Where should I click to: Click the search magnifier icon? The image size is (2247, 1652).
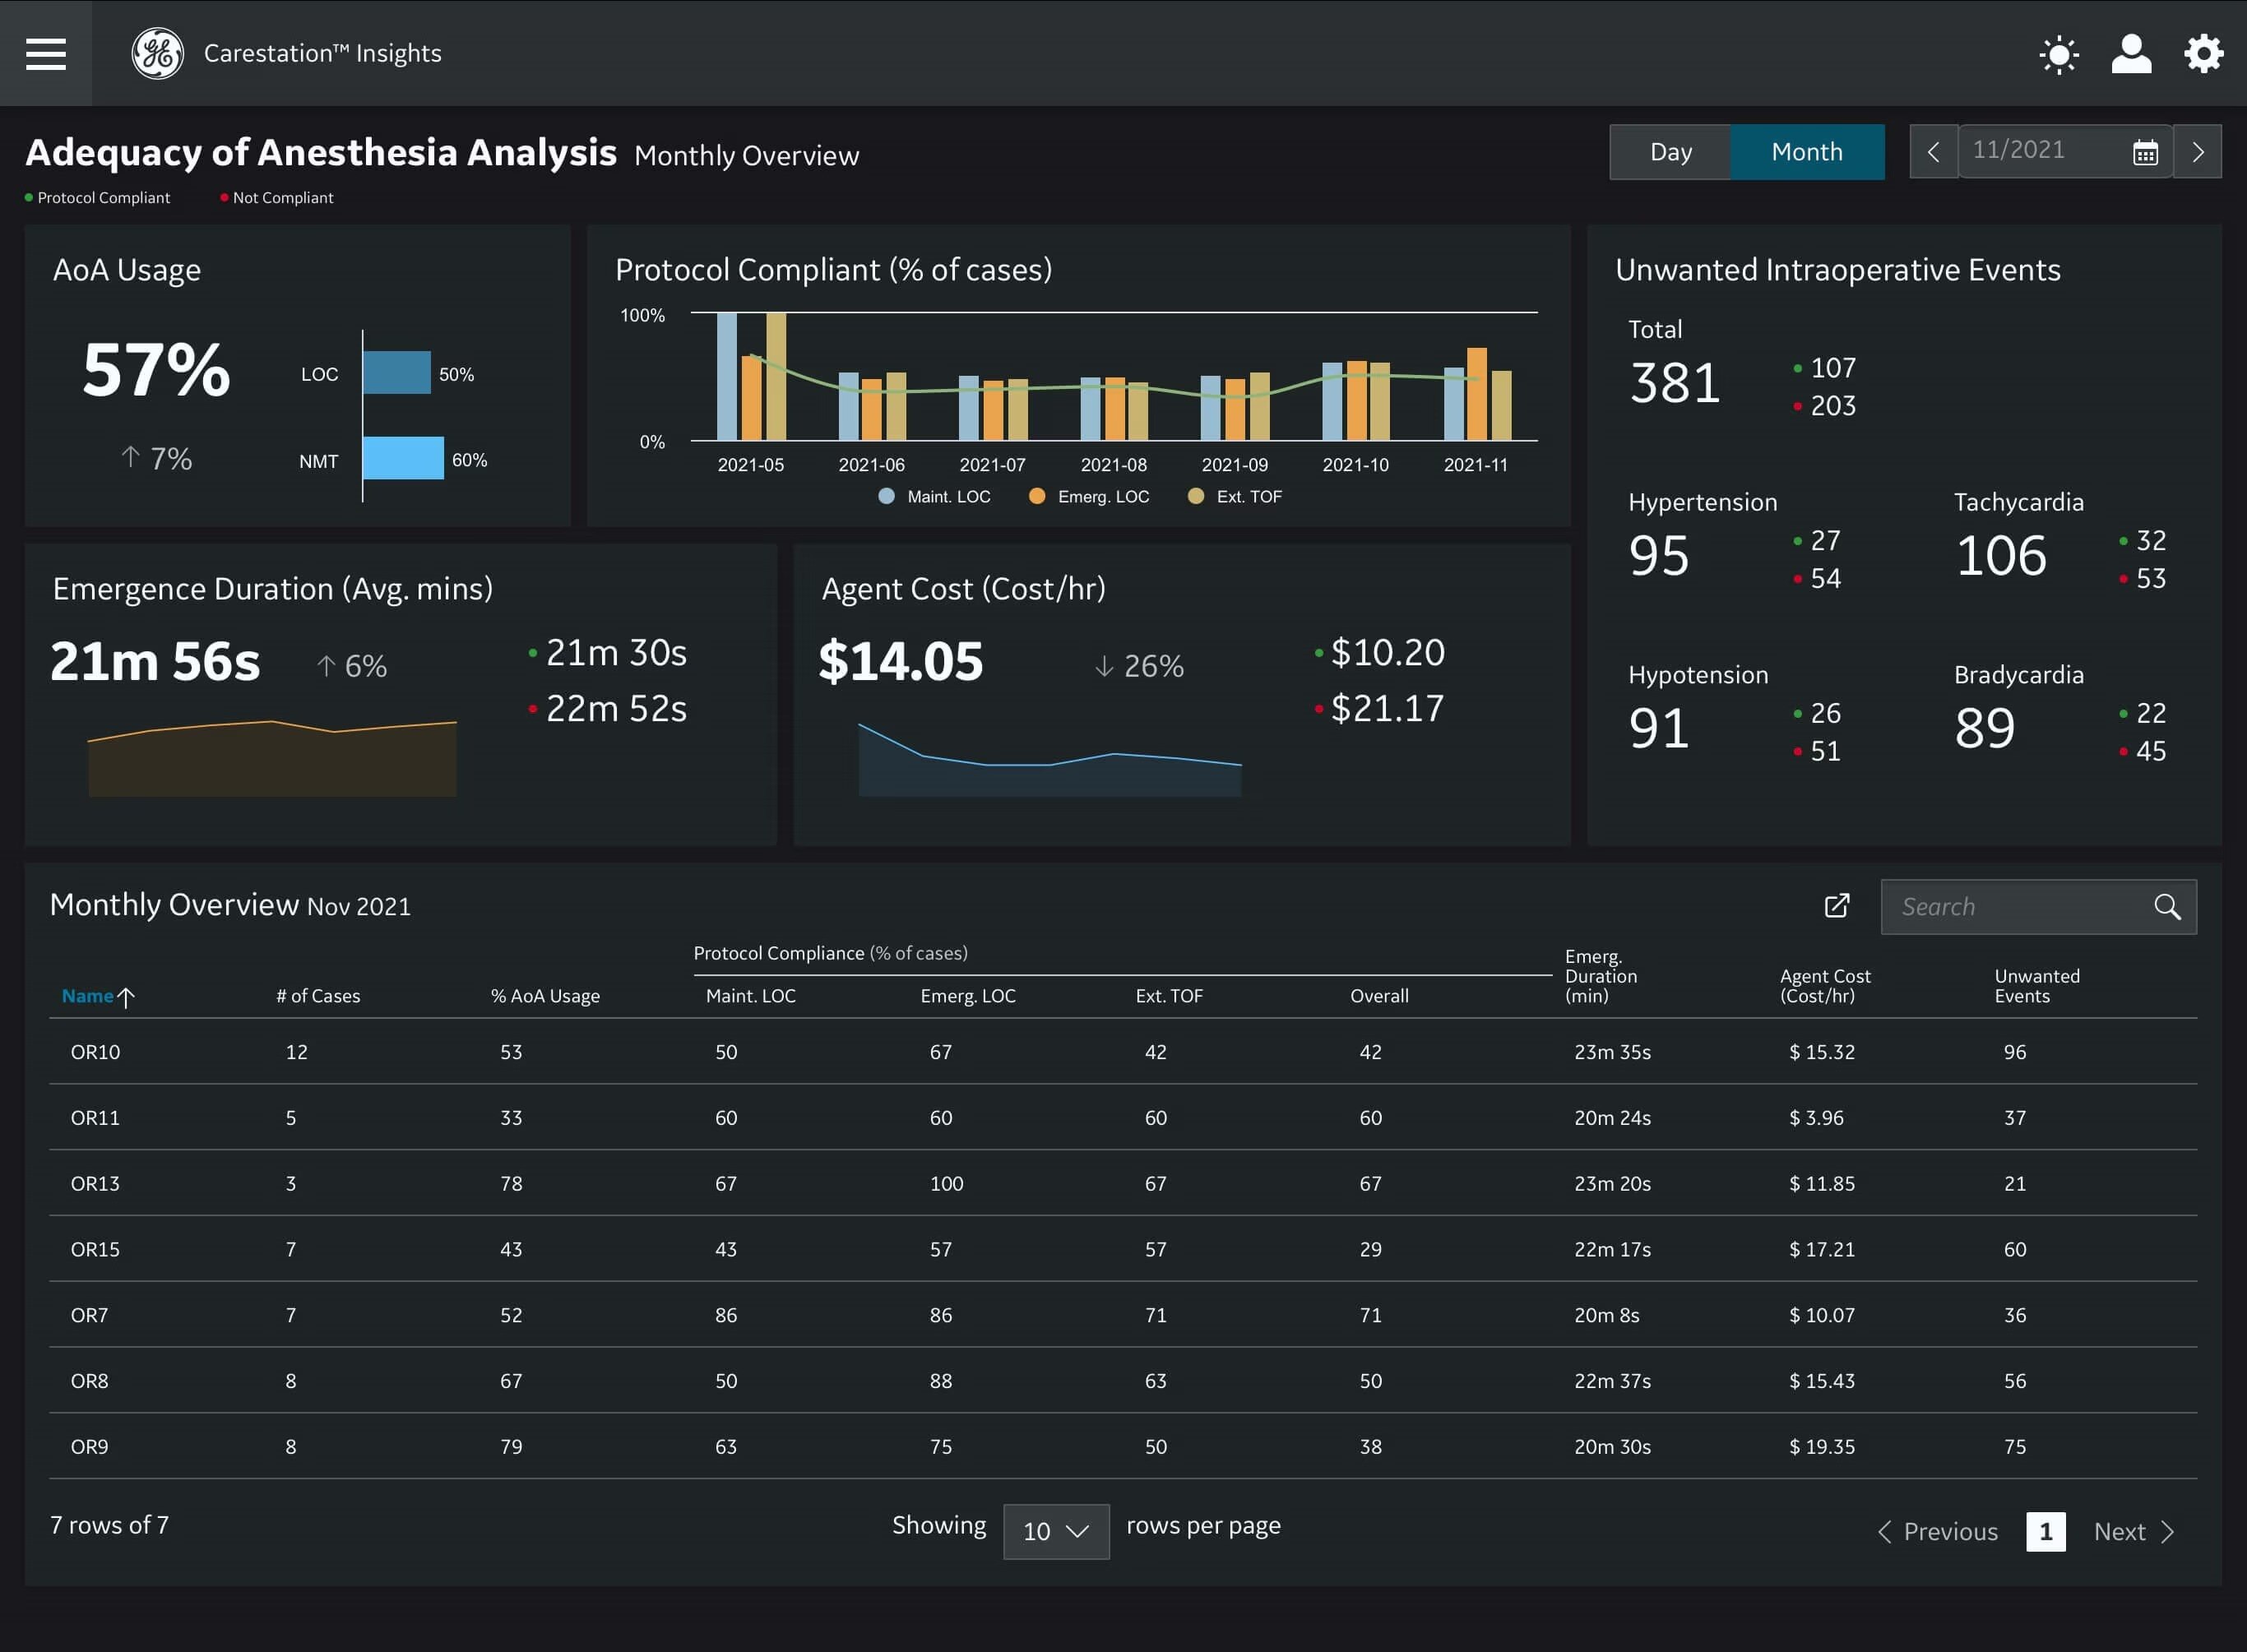2167,907
